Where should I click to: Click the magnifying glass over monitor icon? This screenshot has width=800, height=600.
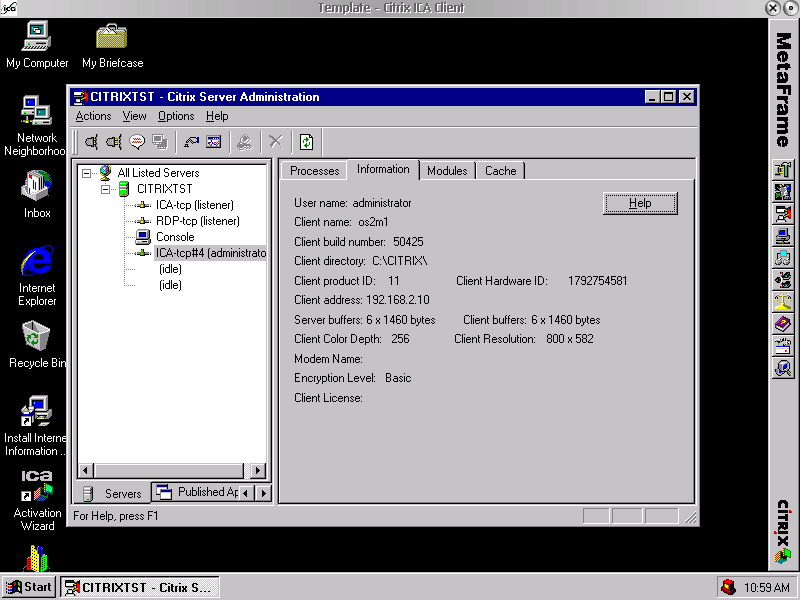tap(783, 368)
